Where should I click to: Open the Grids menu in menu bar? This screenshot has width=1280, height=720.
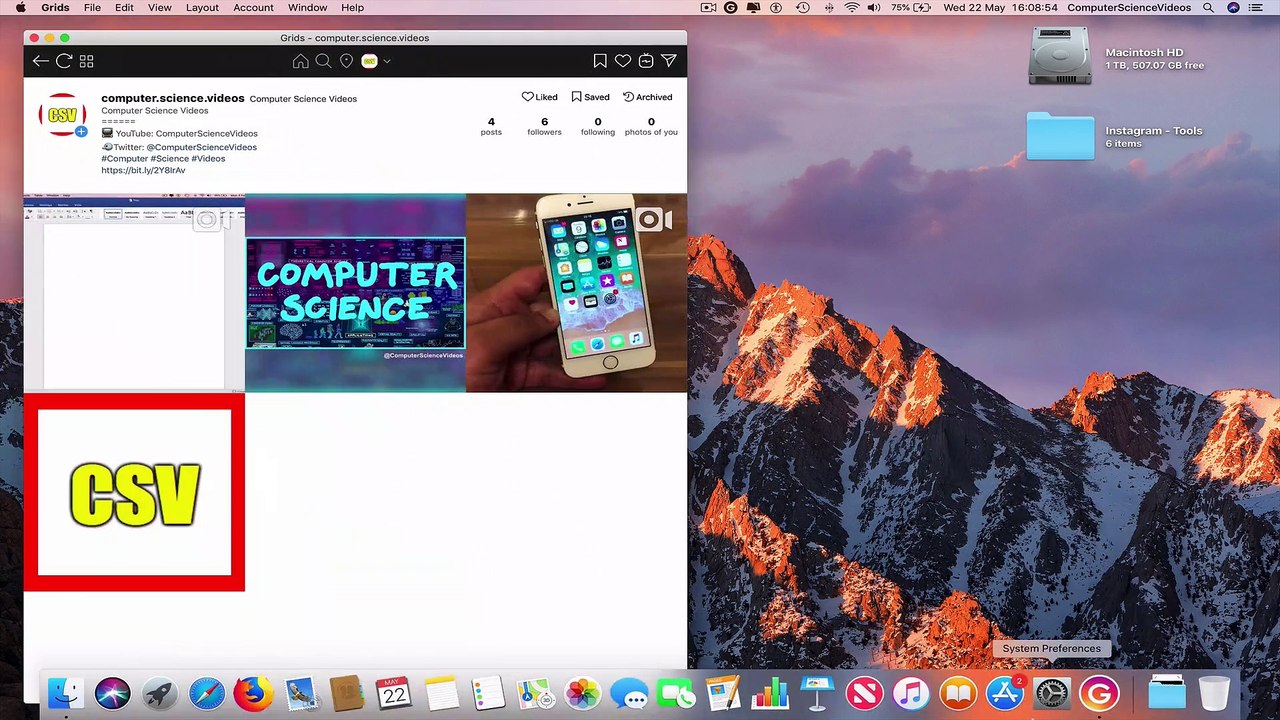[x=55, y=8]
